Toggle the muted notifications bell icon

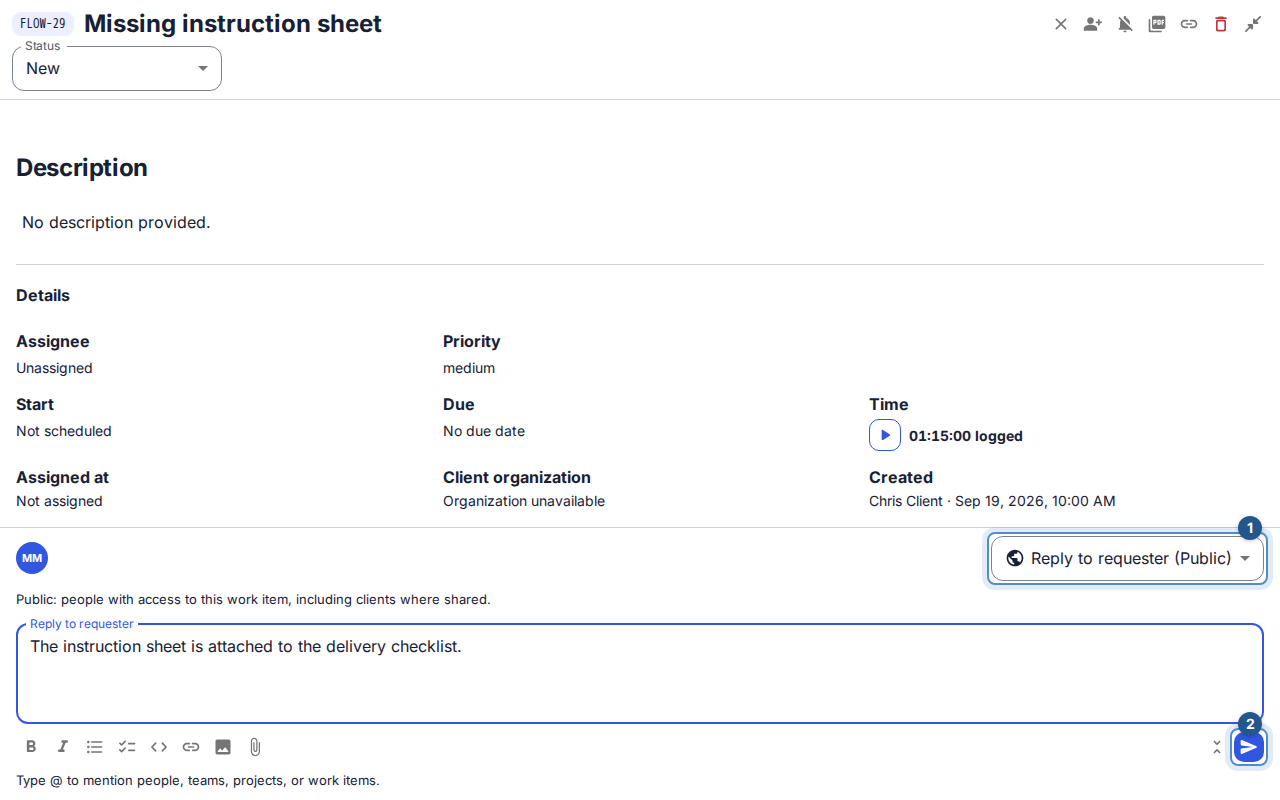1125,24
